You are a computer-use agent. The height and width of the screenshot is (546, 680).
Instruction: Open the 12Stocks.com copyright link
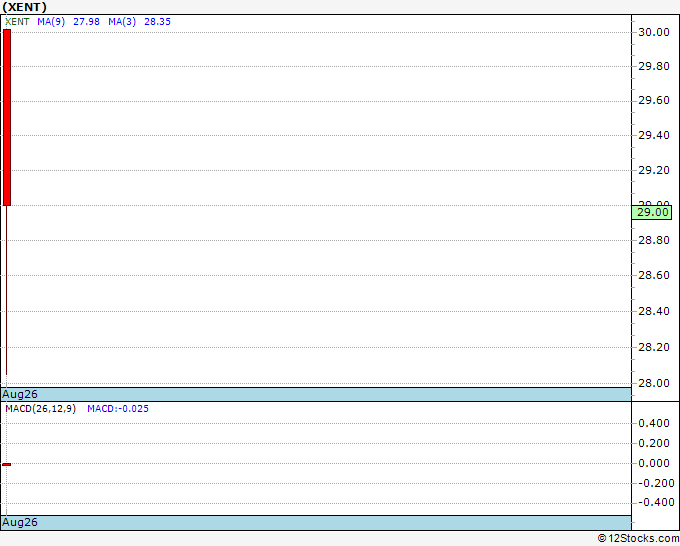click(x=638, y=538)
